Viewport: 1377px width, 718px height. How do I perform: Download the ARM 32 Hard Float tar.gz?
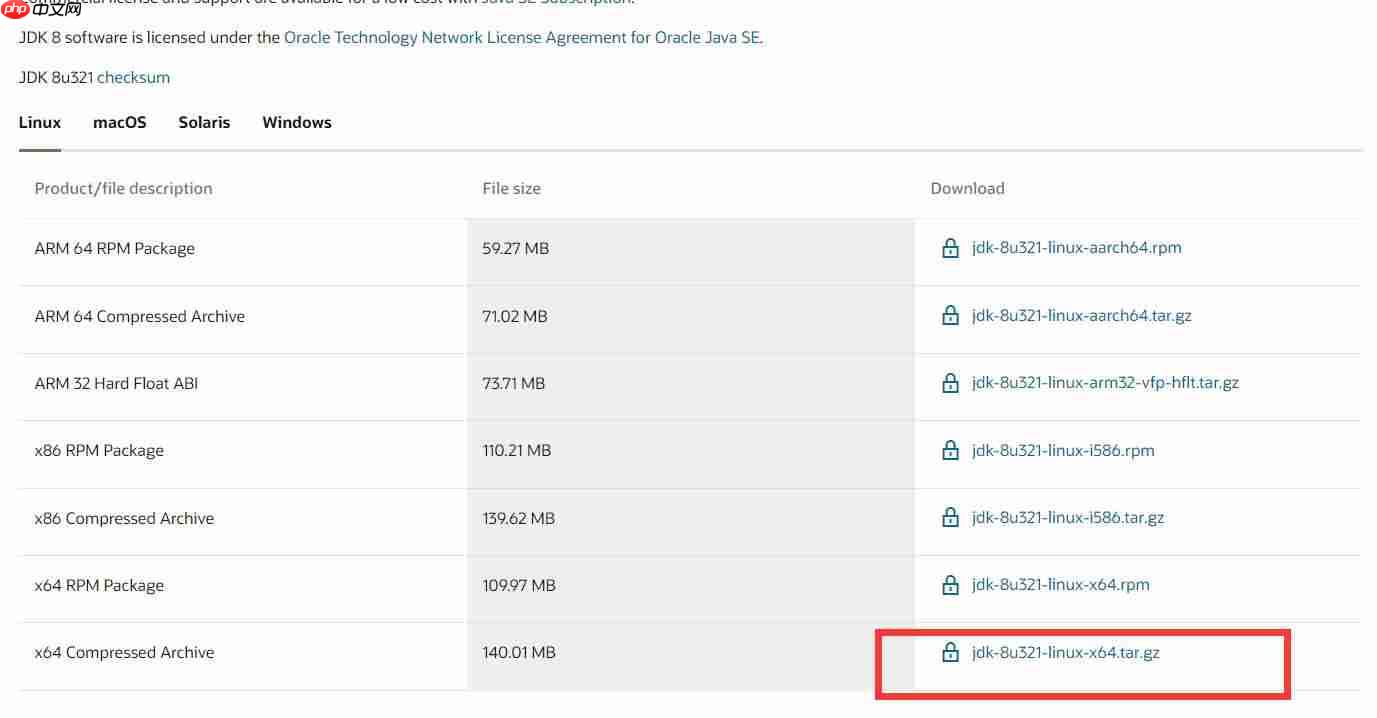point(1105,383)
